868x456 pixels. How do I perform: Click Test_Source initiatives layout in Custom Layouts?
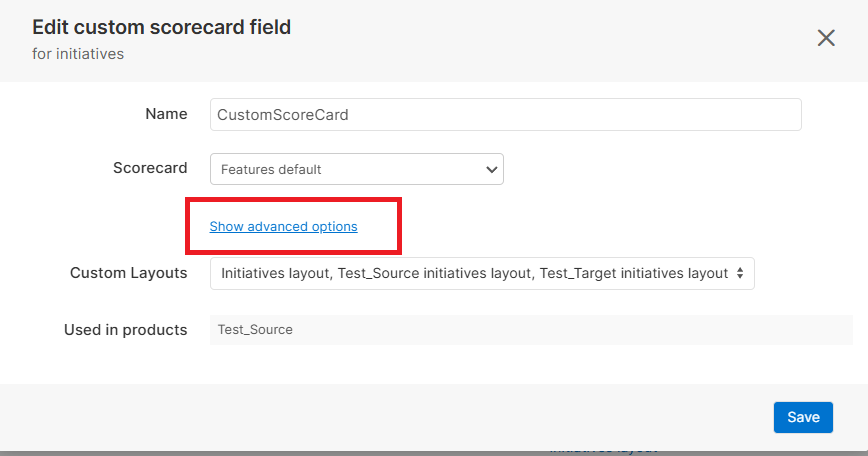433,273
